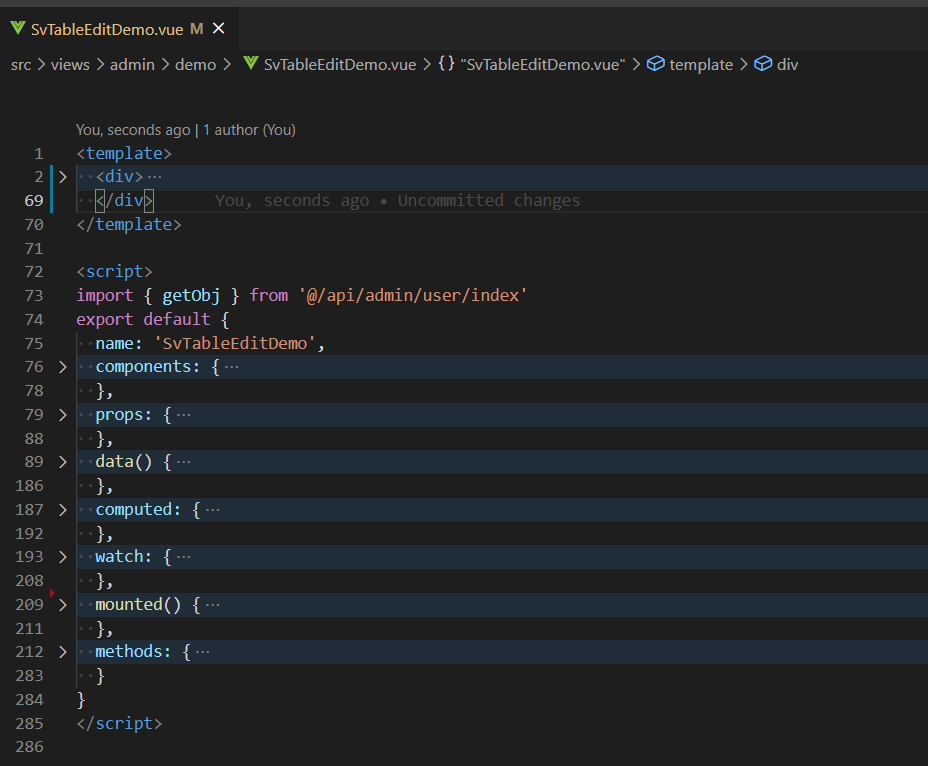Click the 'export default {' line
Image resolution: width=928 pixels, height=766 pixels.
(153, 320)
